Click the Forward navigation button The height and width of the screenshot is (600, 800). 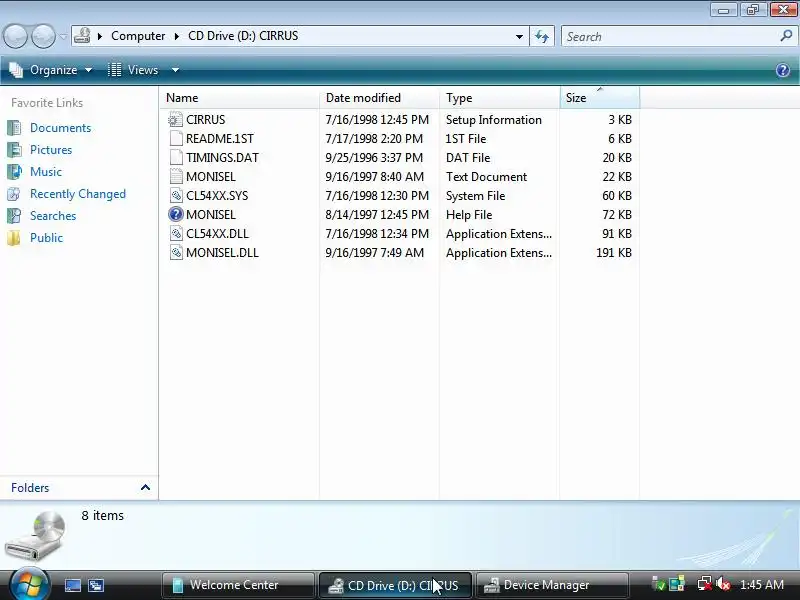pyautogui.click(x=43, y=36)
